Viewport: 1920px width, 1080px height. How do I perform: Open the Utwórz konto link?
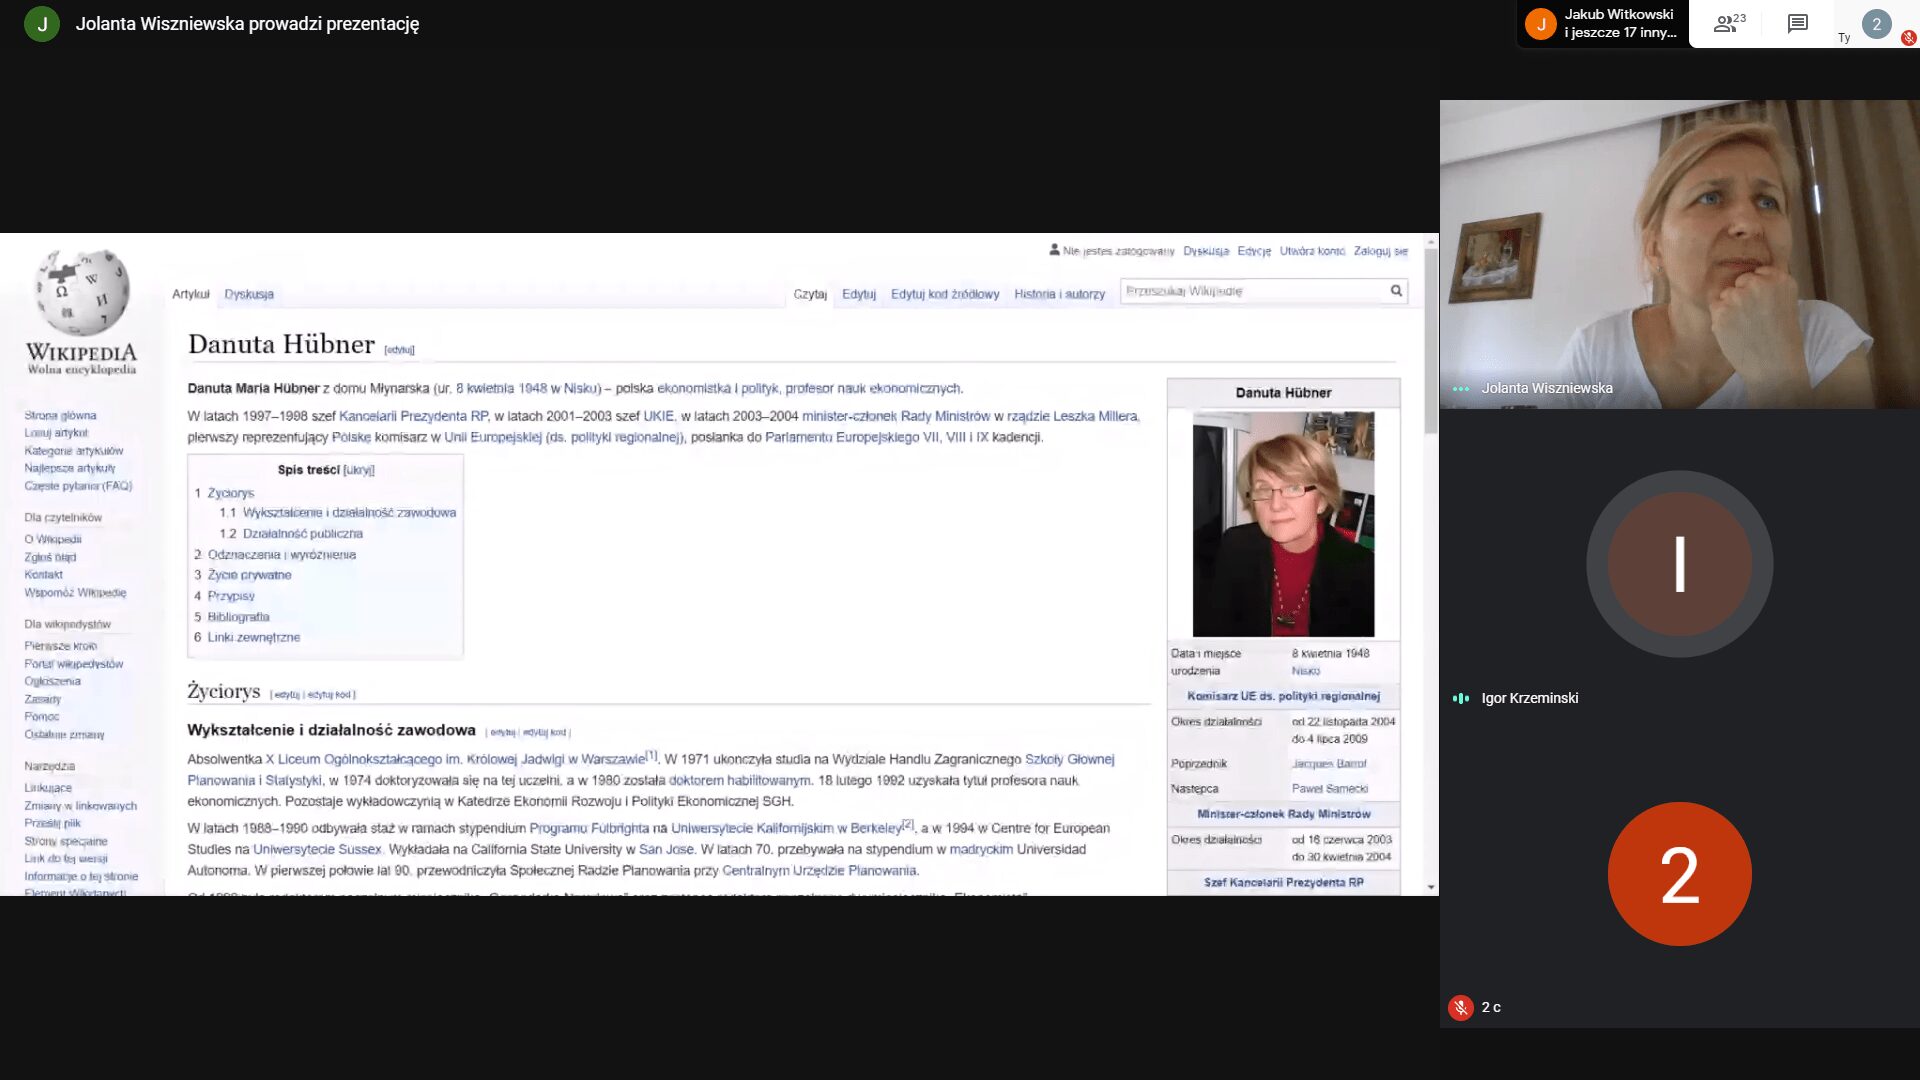pos(1312,252)
